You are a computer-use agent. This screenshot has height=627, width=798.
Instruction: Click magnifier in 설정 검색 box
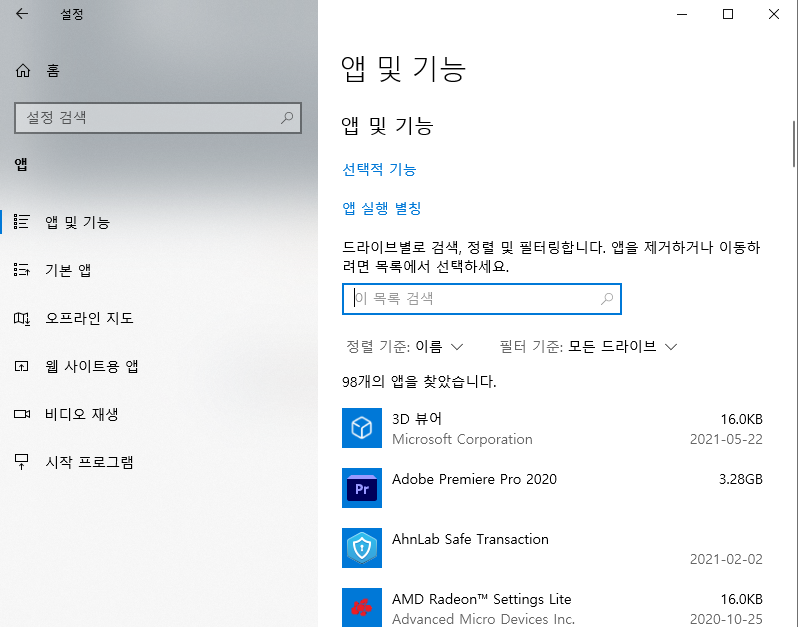coord(287,118)
